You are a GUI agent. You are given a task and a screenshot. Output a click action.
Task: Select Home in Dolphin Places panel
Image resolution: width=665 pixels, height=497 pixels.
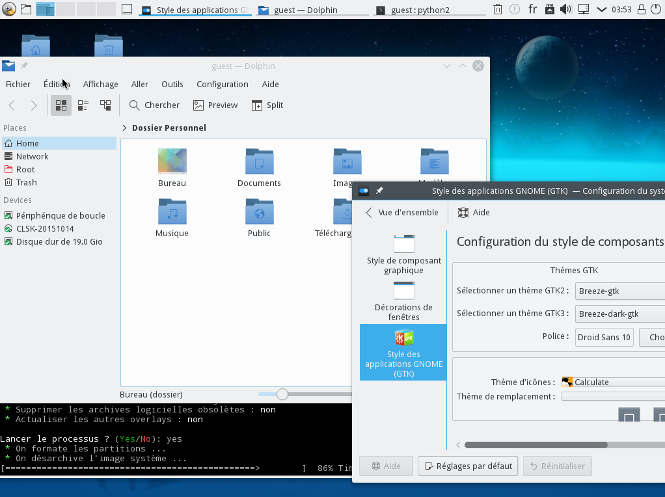pos(59,143)
